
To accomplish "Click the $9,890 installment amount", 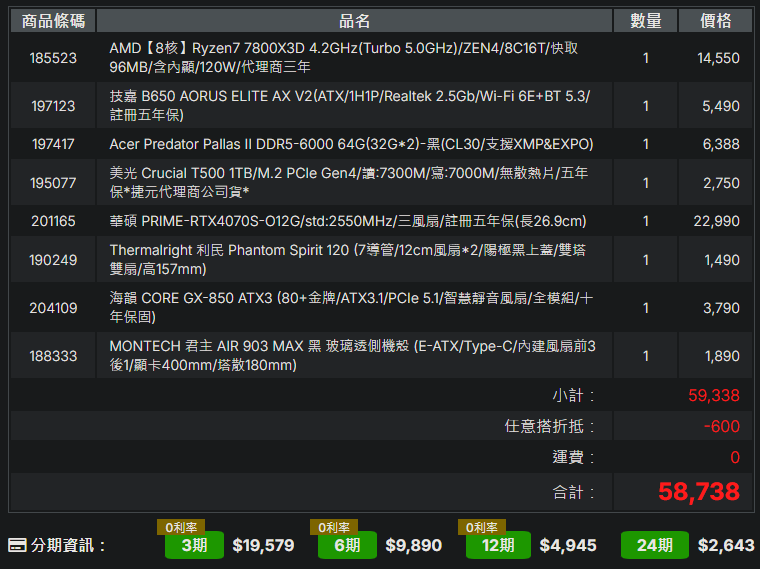I will [x=413, y=545].
